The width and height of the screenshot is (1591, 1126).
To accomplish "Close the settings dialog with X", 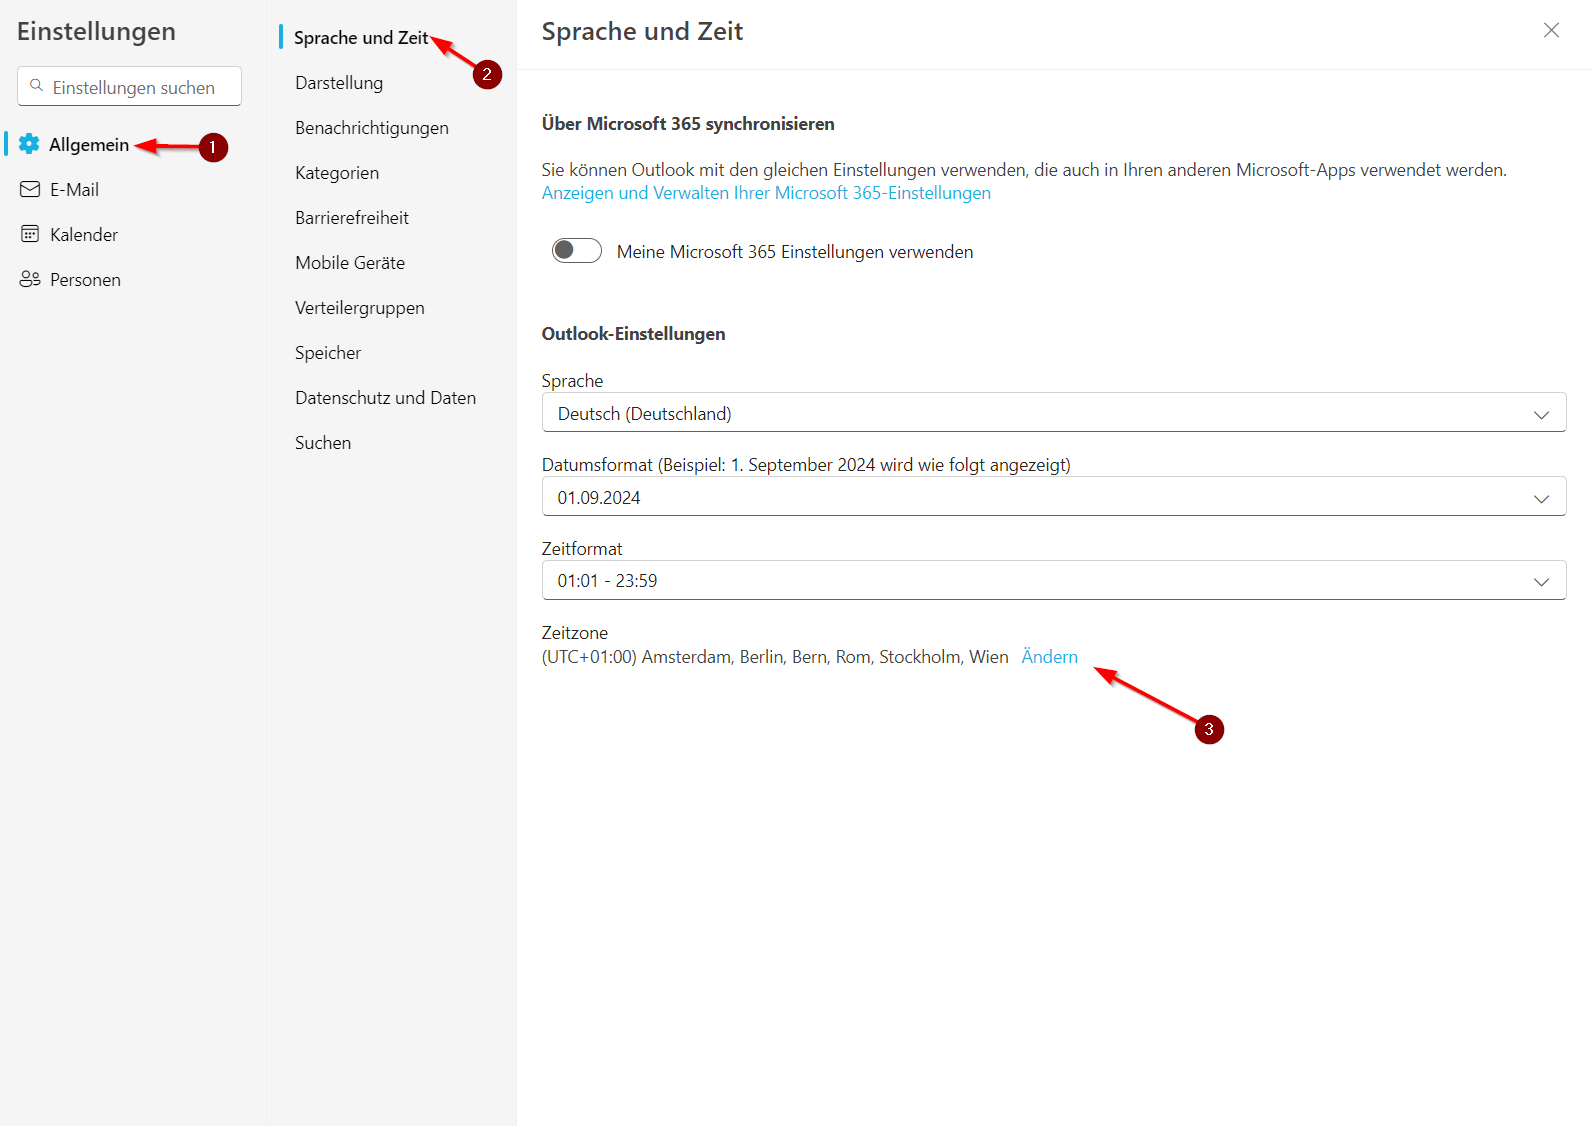I will coord(1551,30).
